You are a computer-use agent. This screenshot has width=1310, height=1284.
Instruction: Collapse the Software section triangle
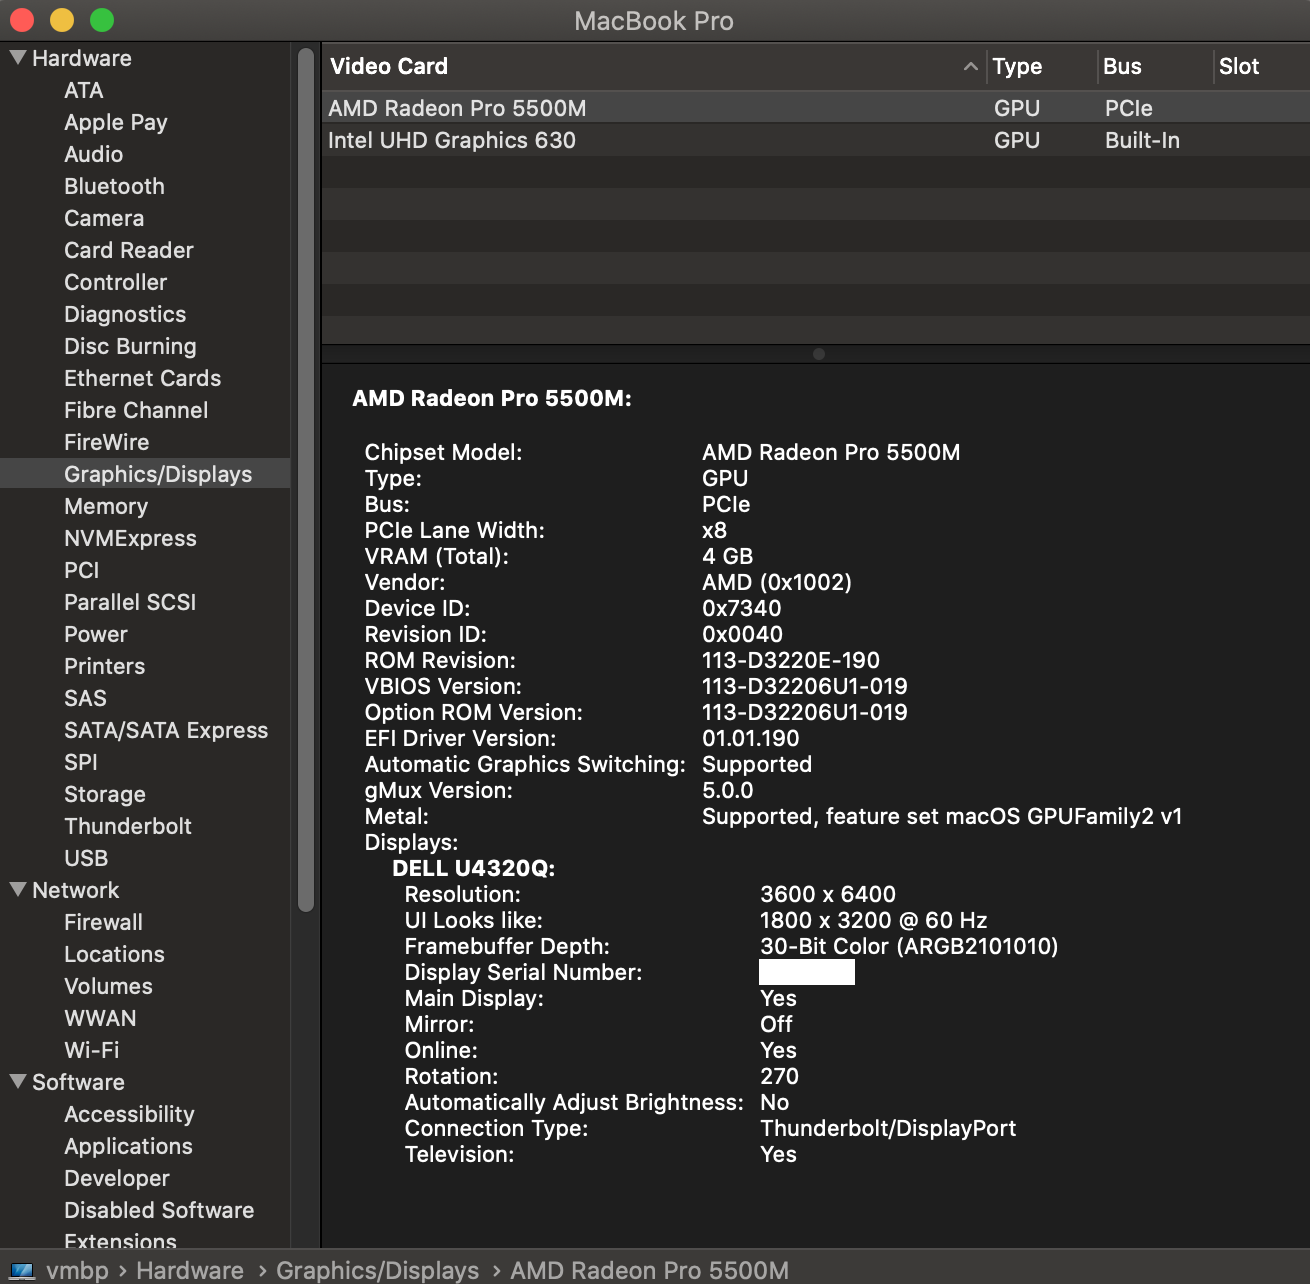tap(18, 1082)
